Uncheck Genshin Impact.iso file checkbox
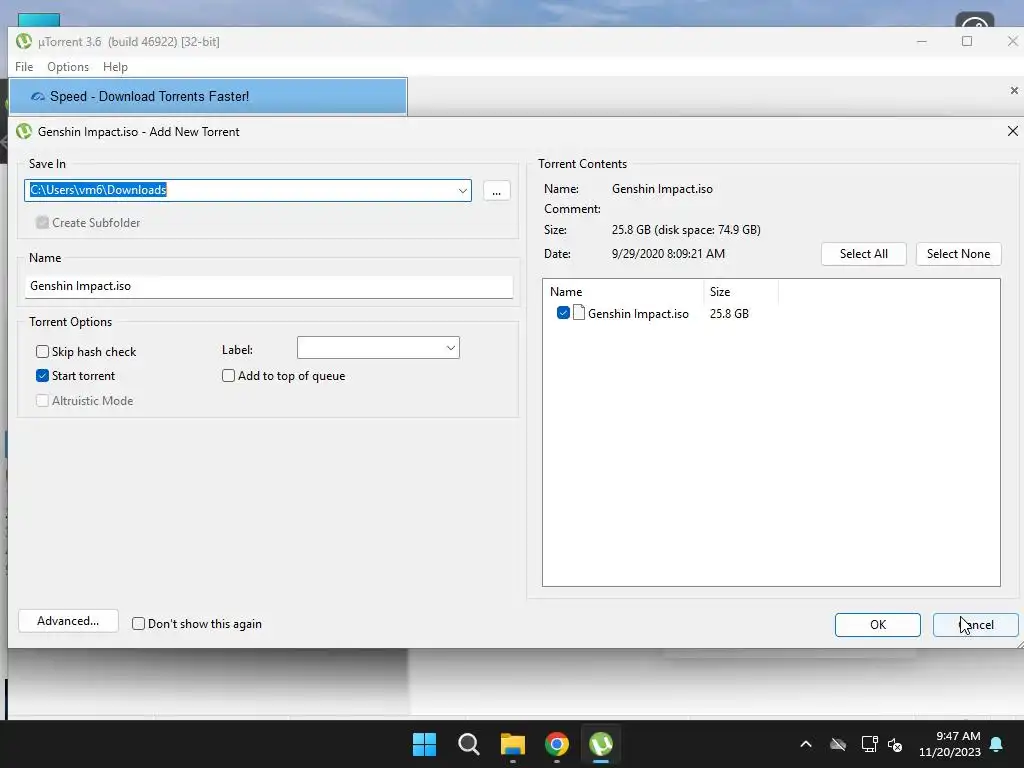Image resolution: width=1024 pixels, height=768 pixels. [x=563, y=313]
